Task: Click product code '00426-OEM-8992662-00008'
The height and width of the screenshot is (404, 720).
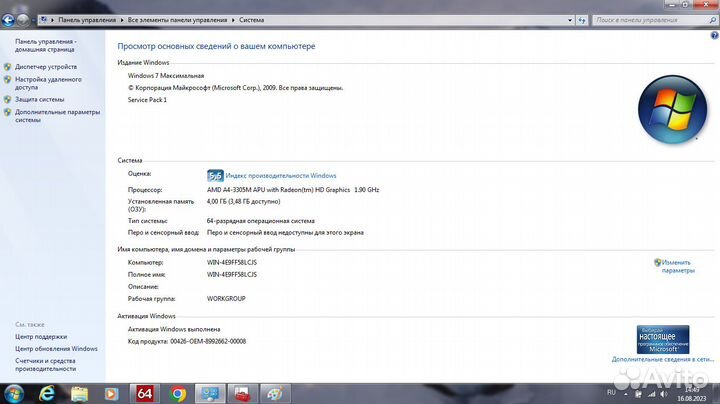Action: point(208,341)
